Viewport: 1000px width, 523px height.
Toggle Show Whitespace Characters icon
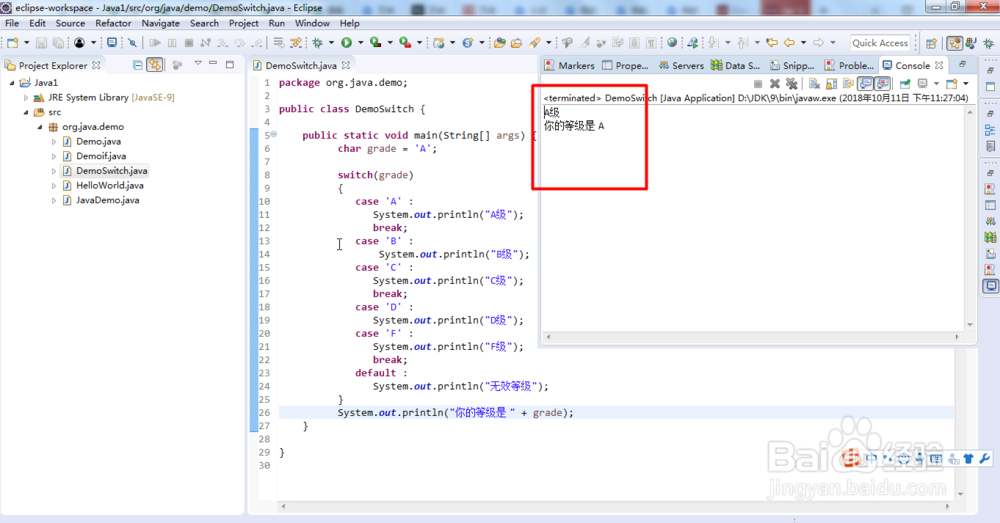click(651, 43)
